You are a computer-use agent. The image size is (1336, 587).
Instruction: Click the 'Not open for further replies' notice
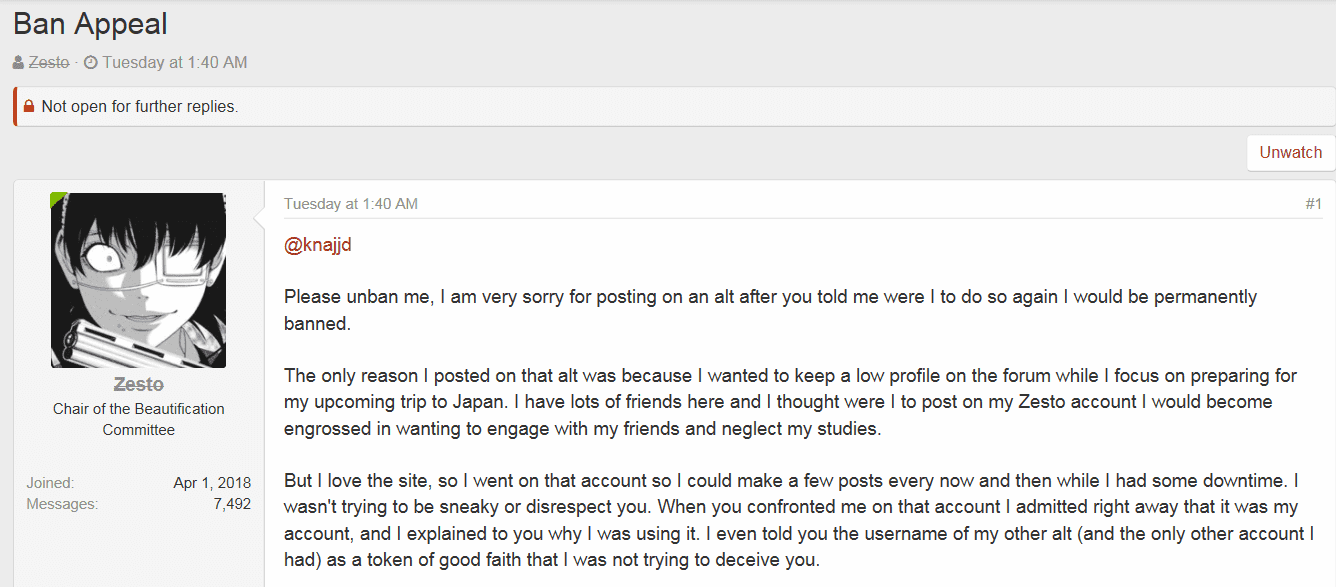(x=140, y=106)
